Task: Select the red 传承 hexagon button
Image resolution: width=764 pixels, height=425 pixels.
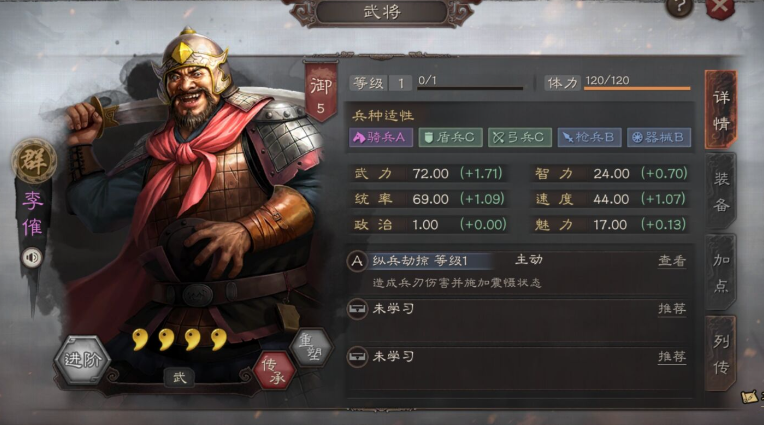Action: (274, 371)
